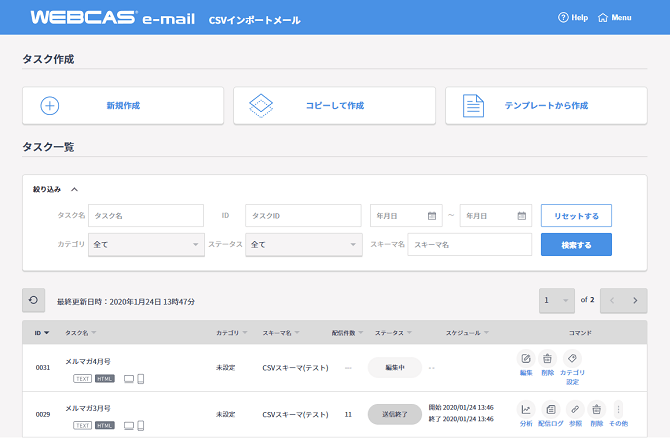The height and width of the screenshot is (438, 670).
Task: Click the リセットする reset button
Action: point(576,216)
